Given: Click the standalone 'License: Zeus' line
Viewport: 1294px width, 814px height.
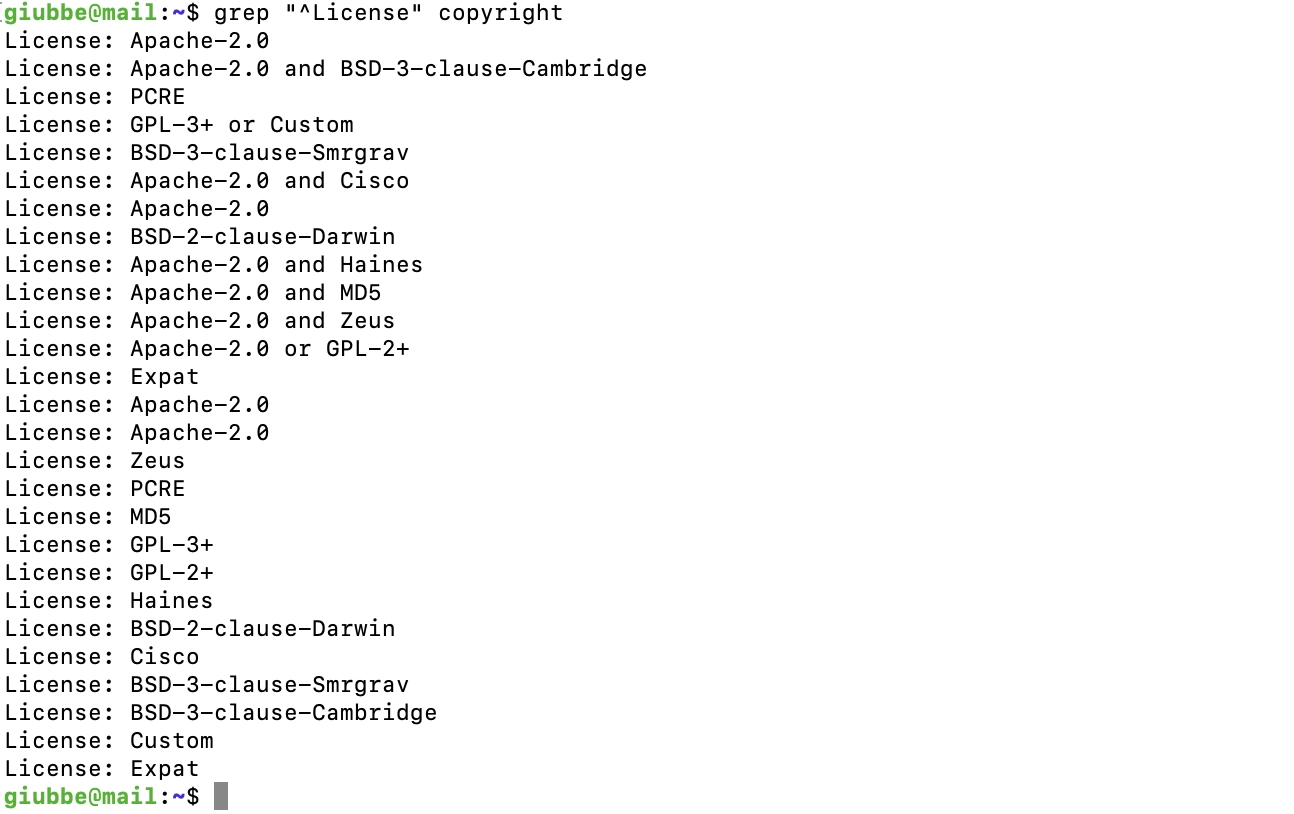Looking at the screenshot, I should click(x=95, y=461).
